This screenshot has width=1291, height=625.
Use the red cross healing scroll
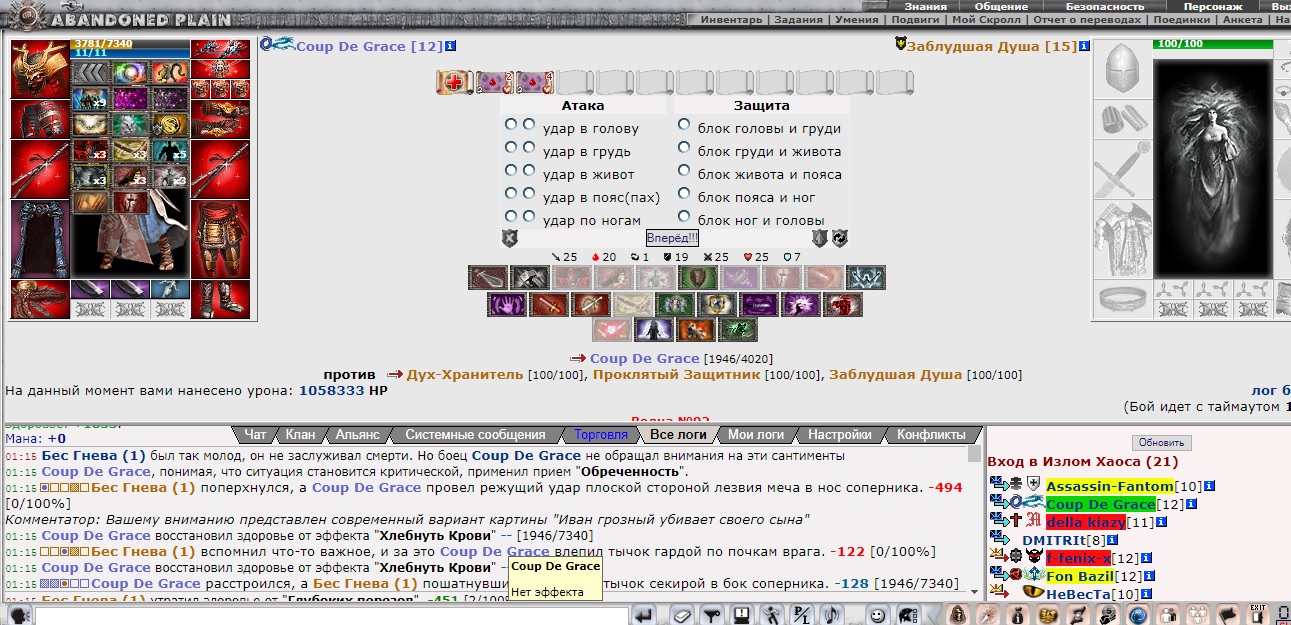tap(454, 83)
